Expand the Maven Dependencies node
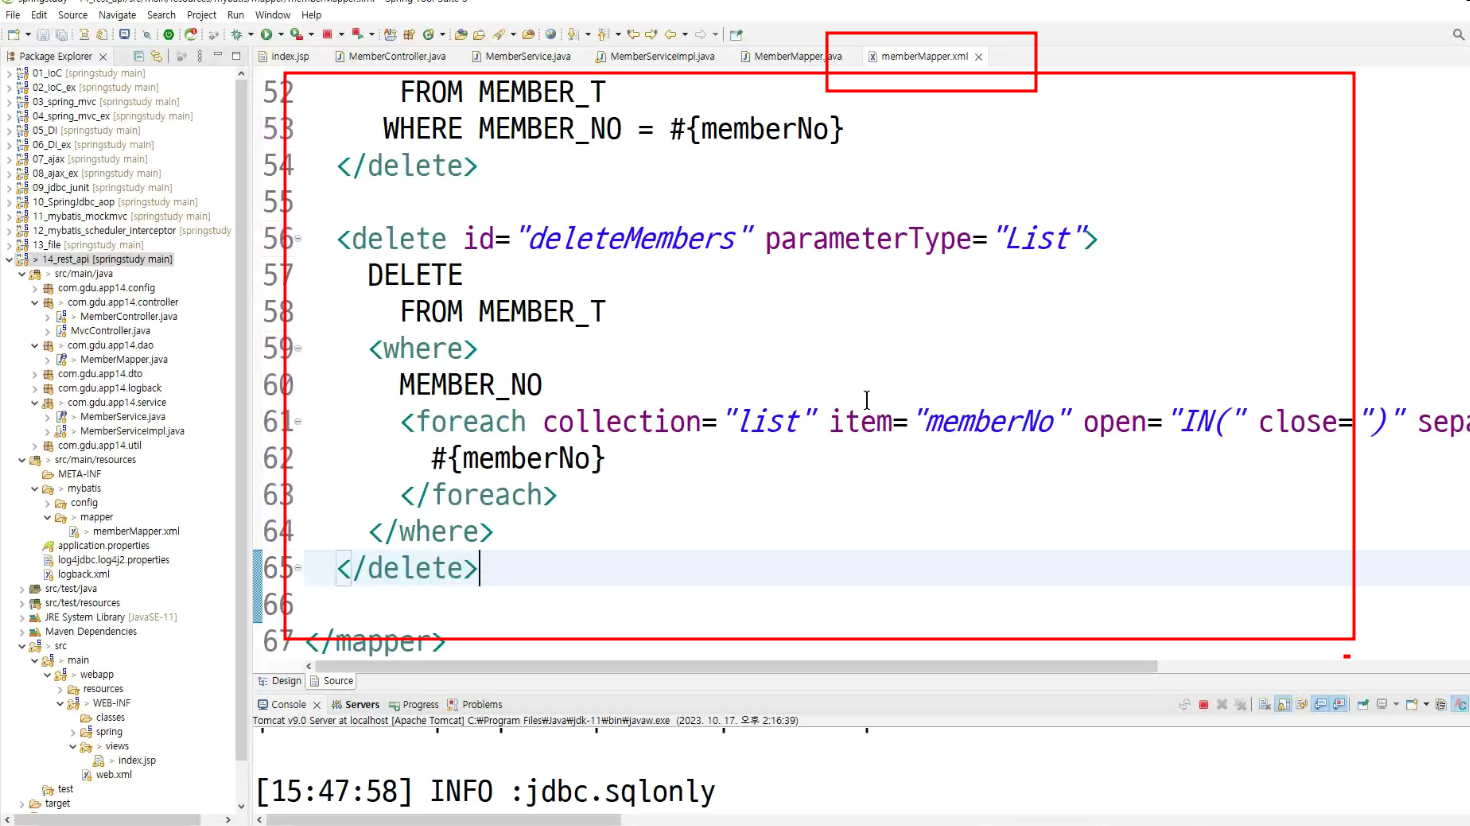 coord(22,632)
